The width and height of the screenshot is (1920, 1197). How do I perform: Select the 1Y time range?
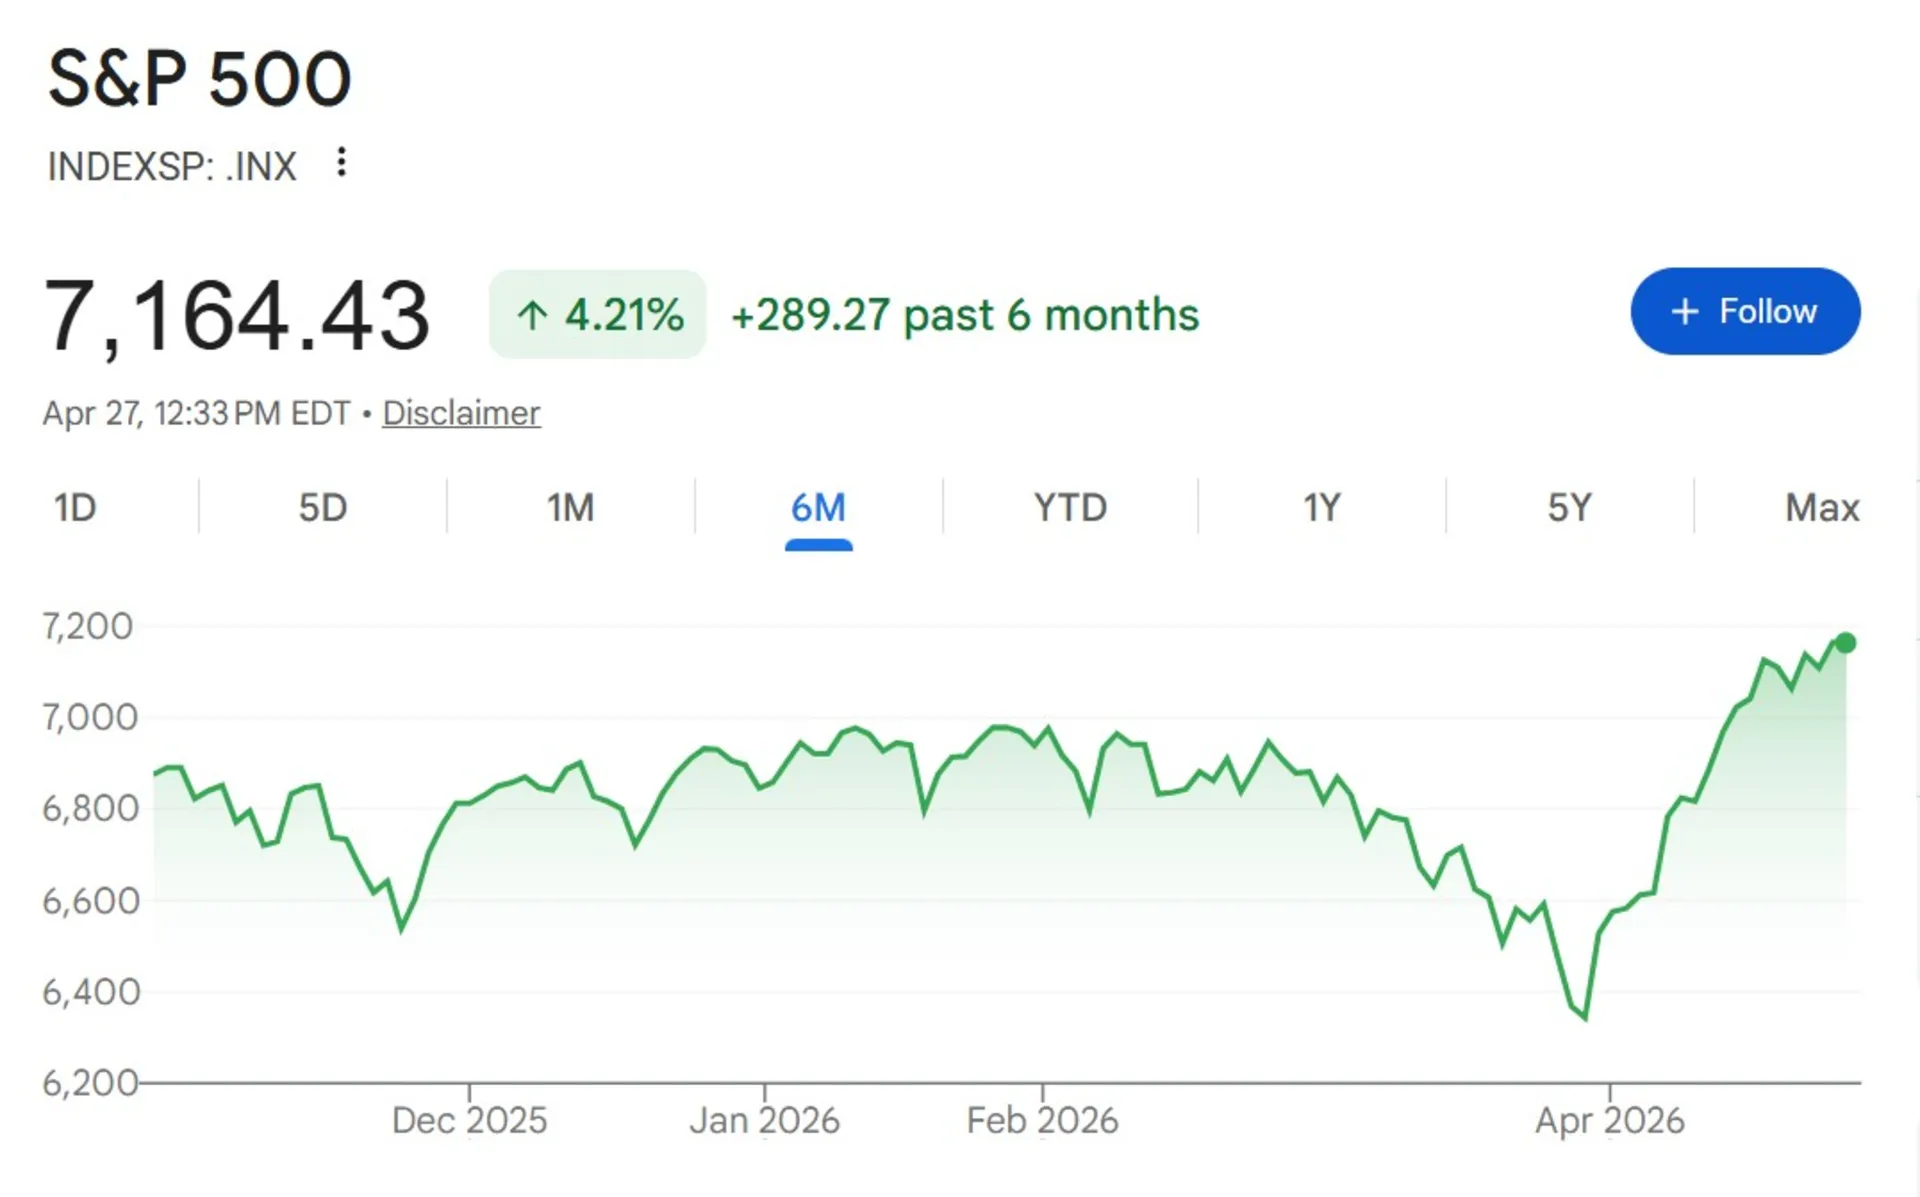click(1321, 508)
